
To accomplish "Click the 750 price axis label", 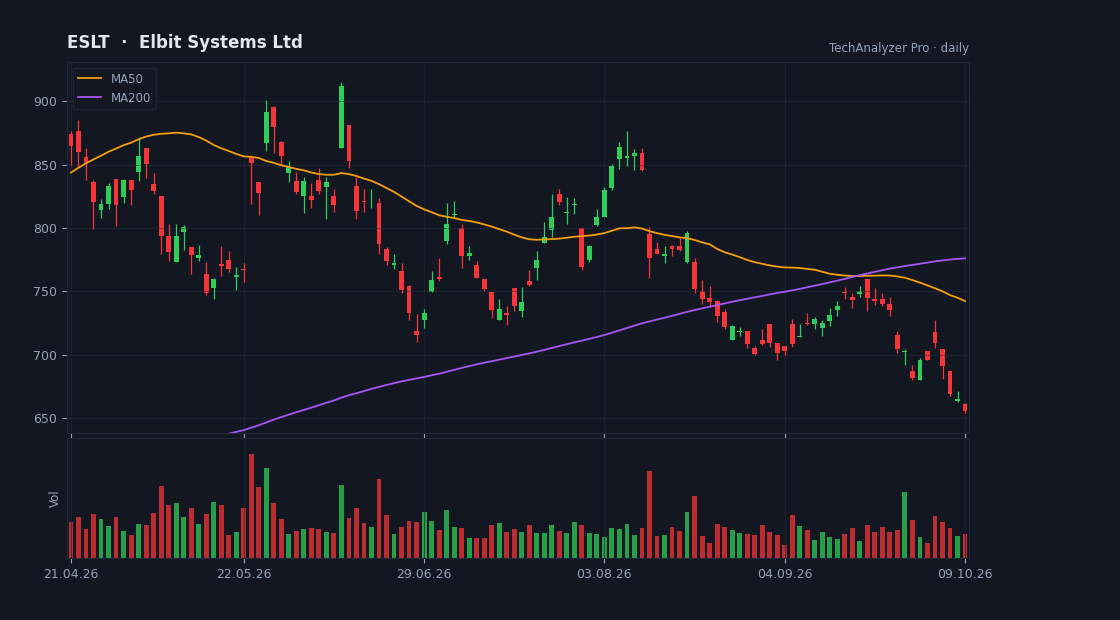I will click(x=44, y=292).
